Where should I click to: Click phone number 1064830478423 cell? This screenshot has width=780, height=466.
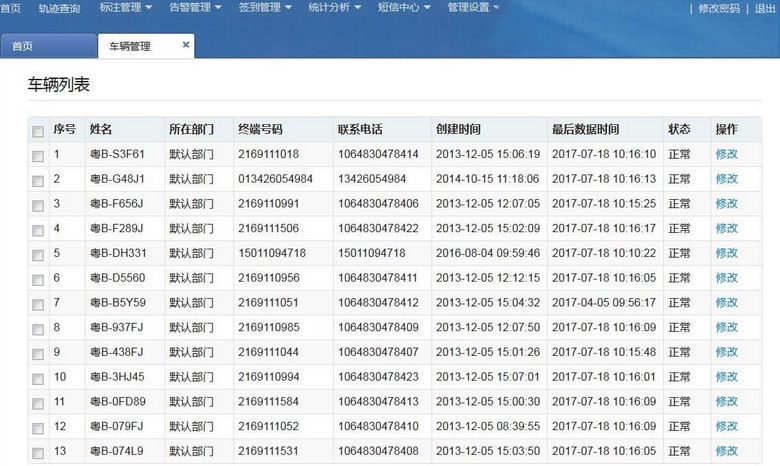[379, 377]
